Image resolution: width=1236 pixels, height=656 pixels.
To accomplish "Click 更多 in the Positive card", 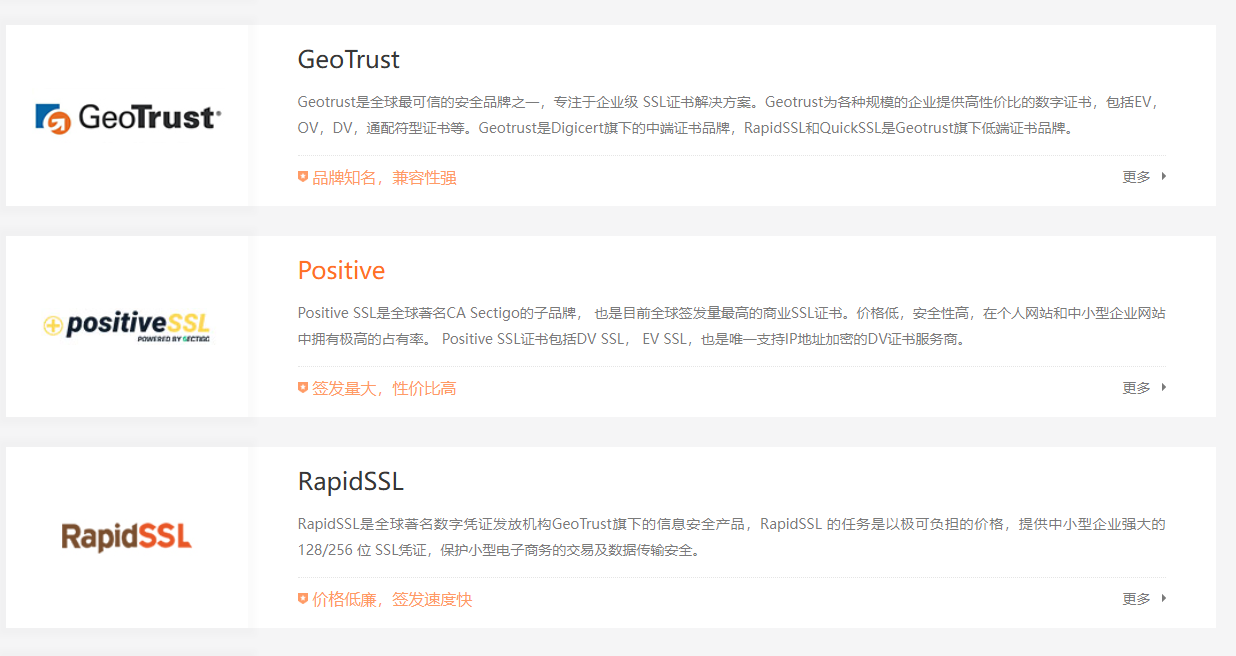I will click(x=1136, y=388).
